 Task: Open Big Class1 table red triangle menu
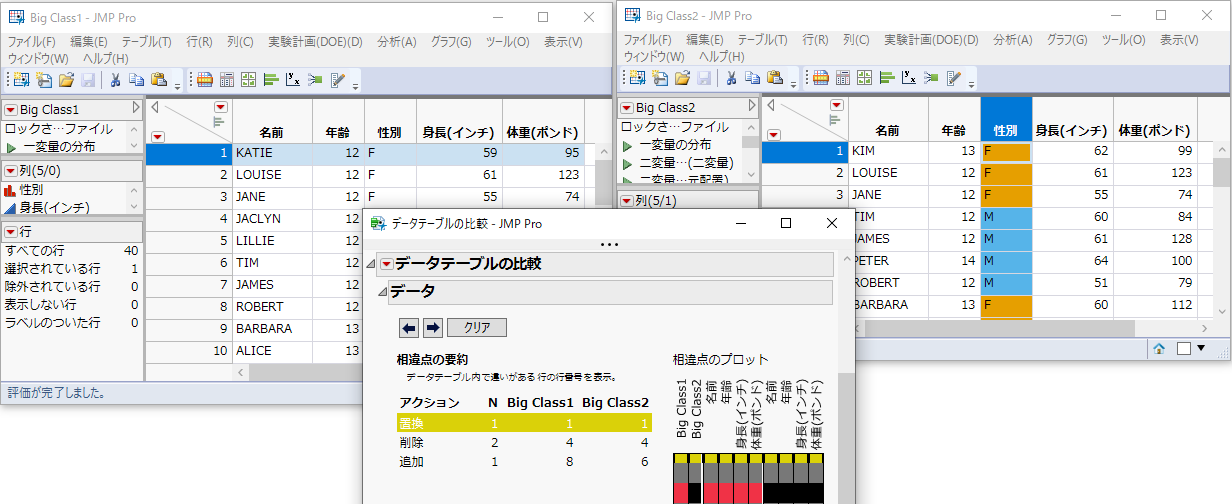[11, 110]
